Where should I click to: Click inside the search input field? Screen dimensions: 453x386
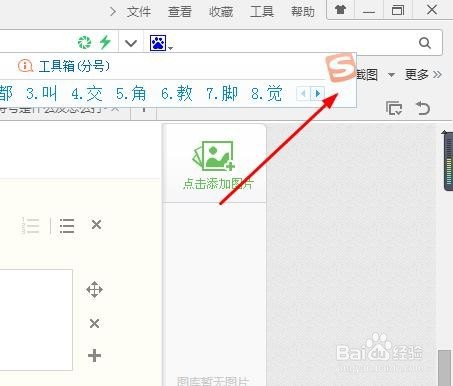pyautogui.click(x=293, y=43)
